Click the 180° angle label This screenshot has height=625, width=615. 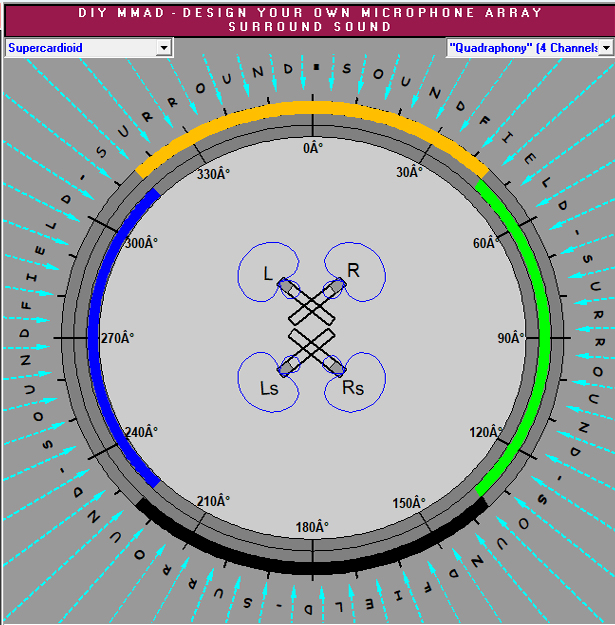[313, 527]
